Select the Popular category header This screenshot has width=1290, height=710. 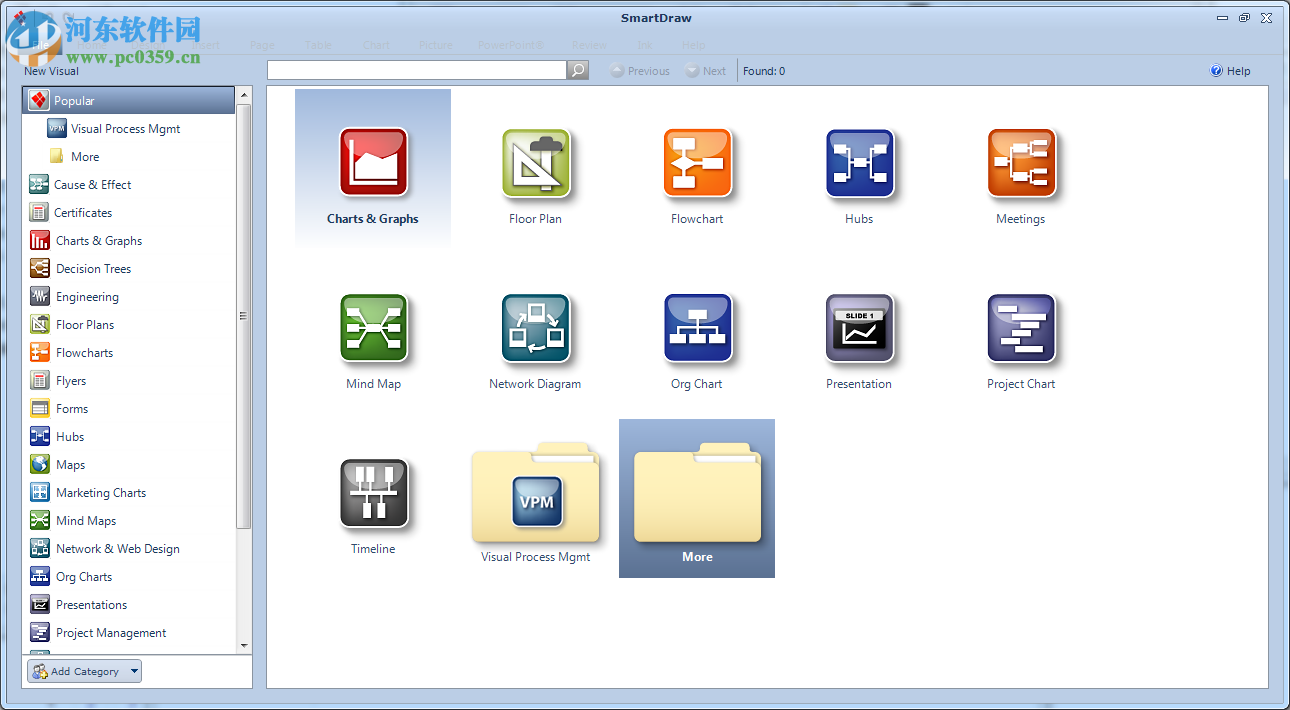[129, 101]
